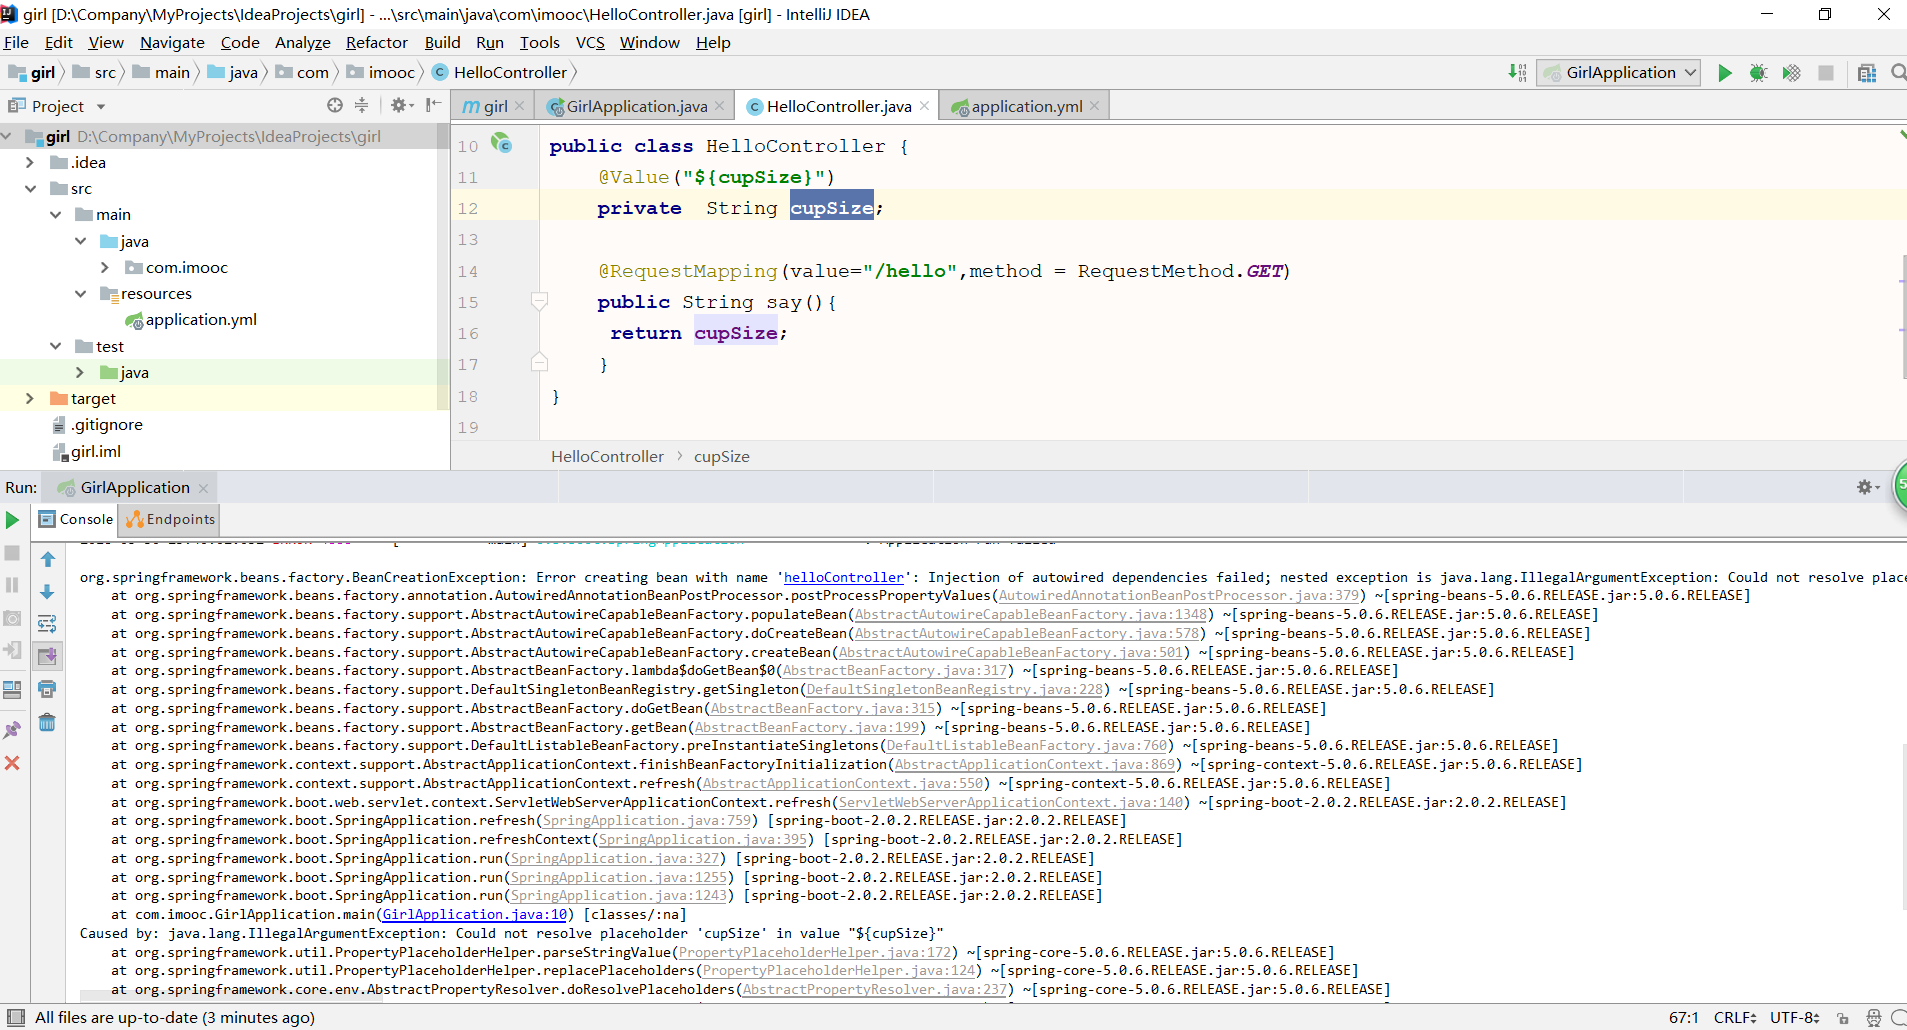Open the helloController link in the console
The width and height of the screenshot is (1907, 1030).
pos(843,577)
